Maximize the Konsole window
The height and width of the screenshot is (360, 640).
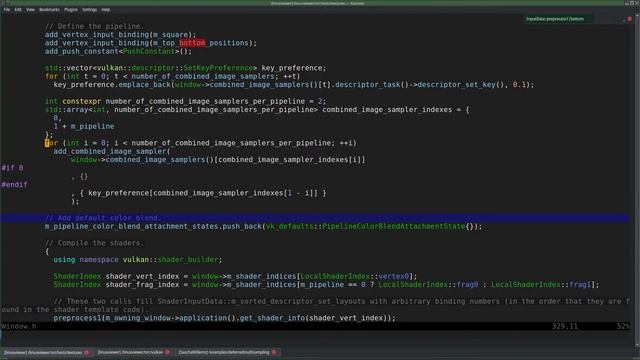633,3
